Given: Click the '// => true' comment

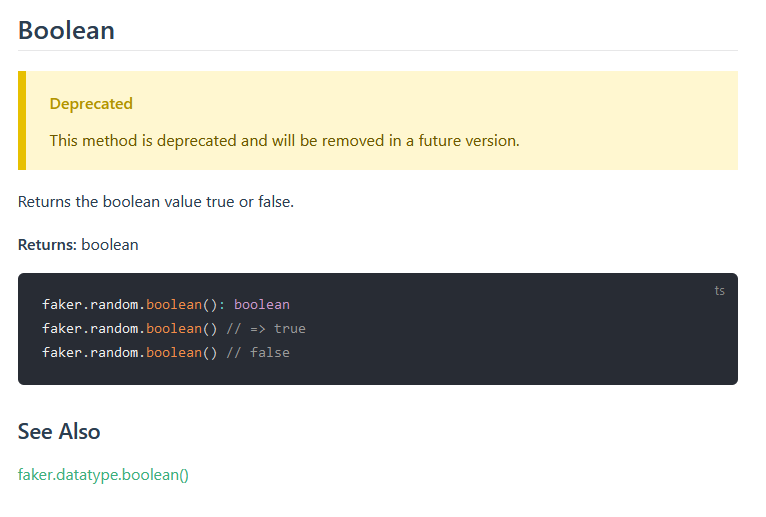Looking at the screenshot, I should [x=266, y=328].
